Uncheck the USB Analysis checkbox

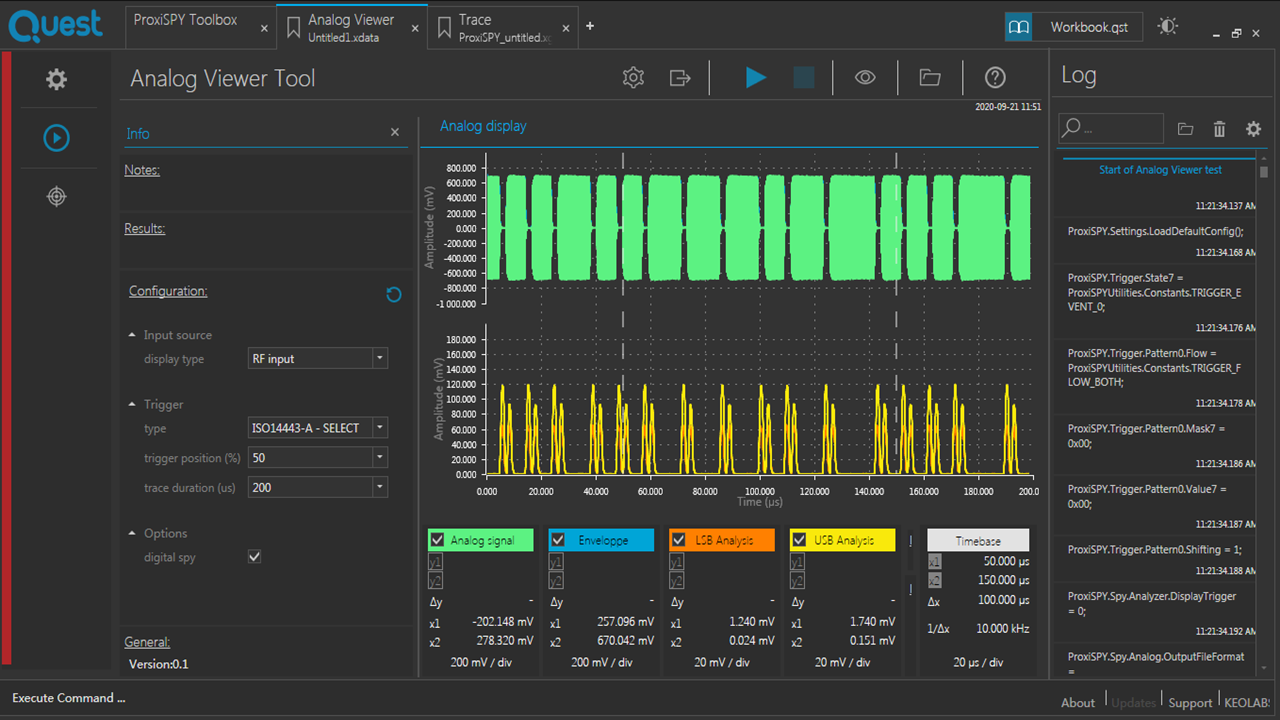(x=798, y=540)
